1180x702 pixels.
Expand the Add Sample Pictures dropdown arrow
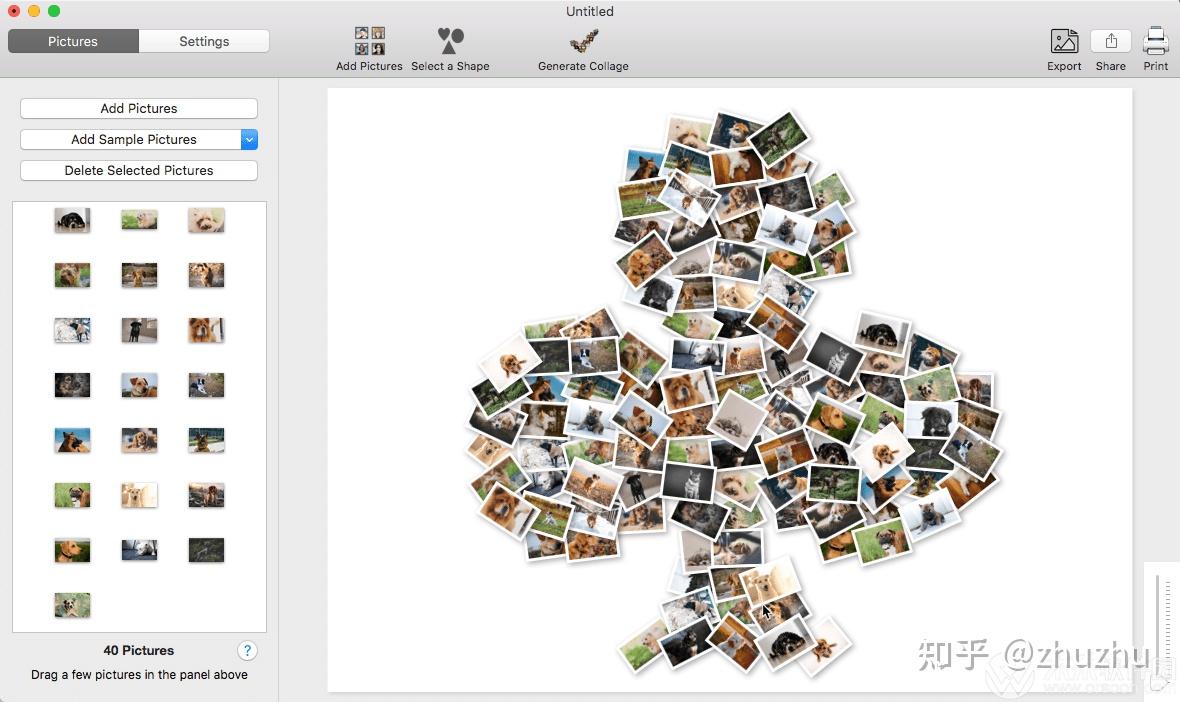pyautogui.click(x=249, y=139)
